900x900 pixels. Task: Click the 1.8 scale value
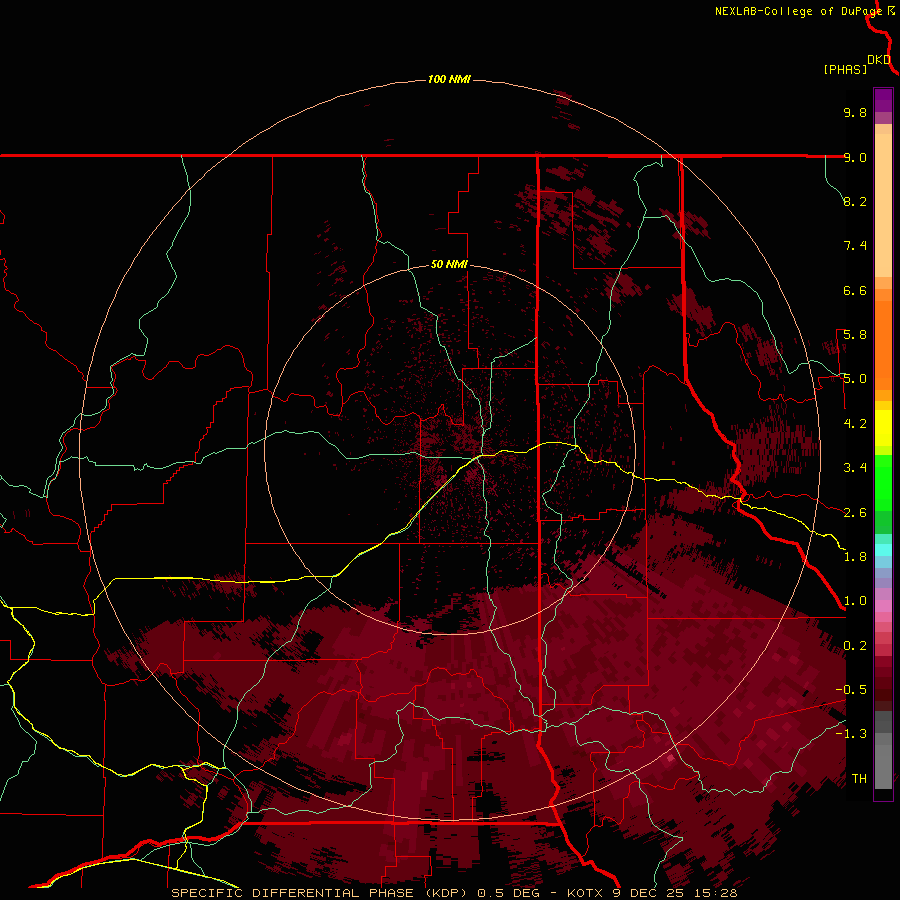pyautogui.click(x=855, y=557)
